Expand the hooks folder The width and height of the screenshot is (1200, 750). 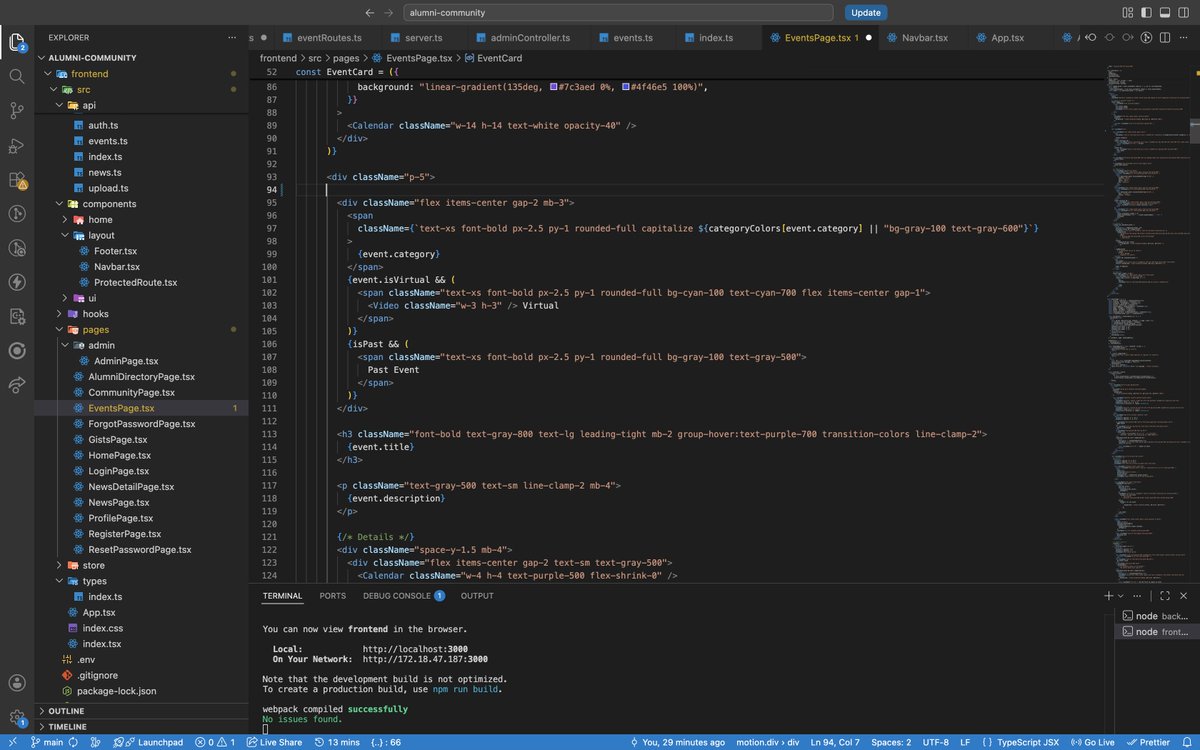coord(140,314)
